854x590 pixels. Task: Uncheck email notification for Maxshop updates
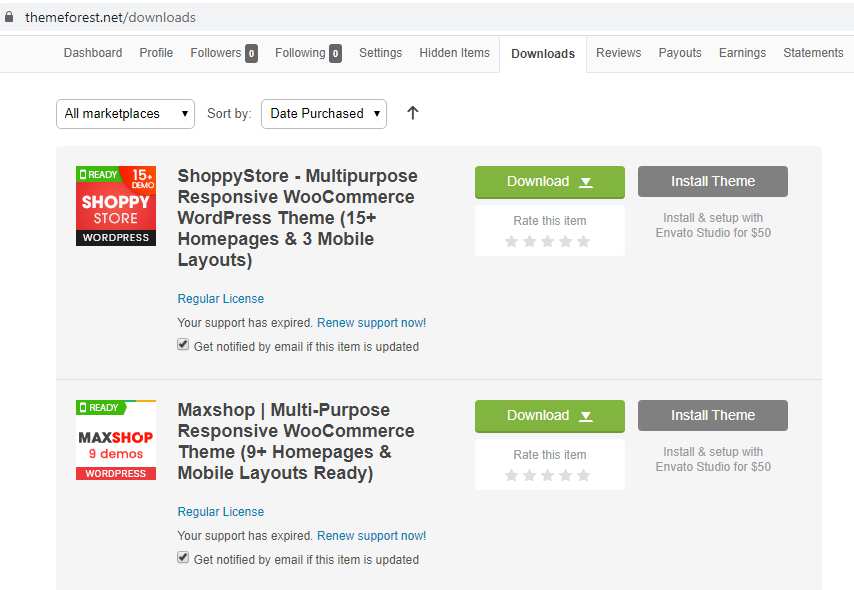(x=183, y=558)
